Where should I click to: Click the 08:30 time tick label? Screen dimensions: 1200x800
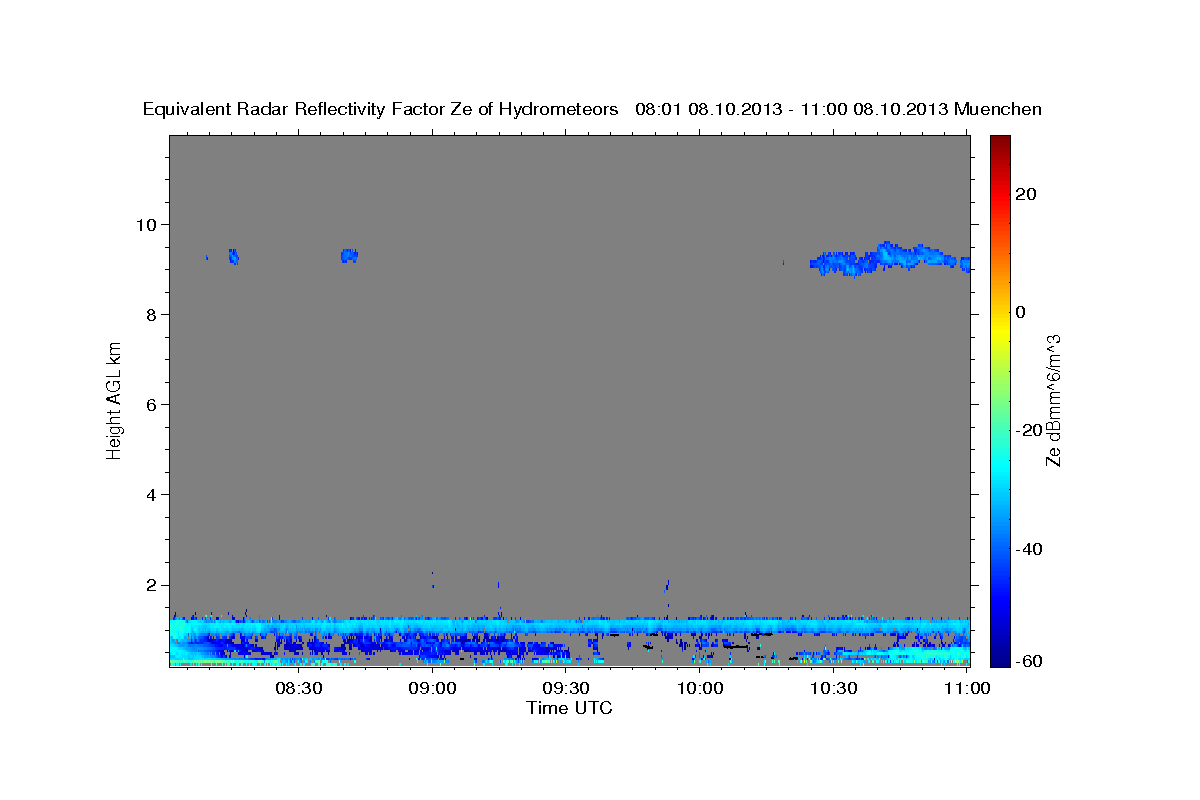click(299, 689)
